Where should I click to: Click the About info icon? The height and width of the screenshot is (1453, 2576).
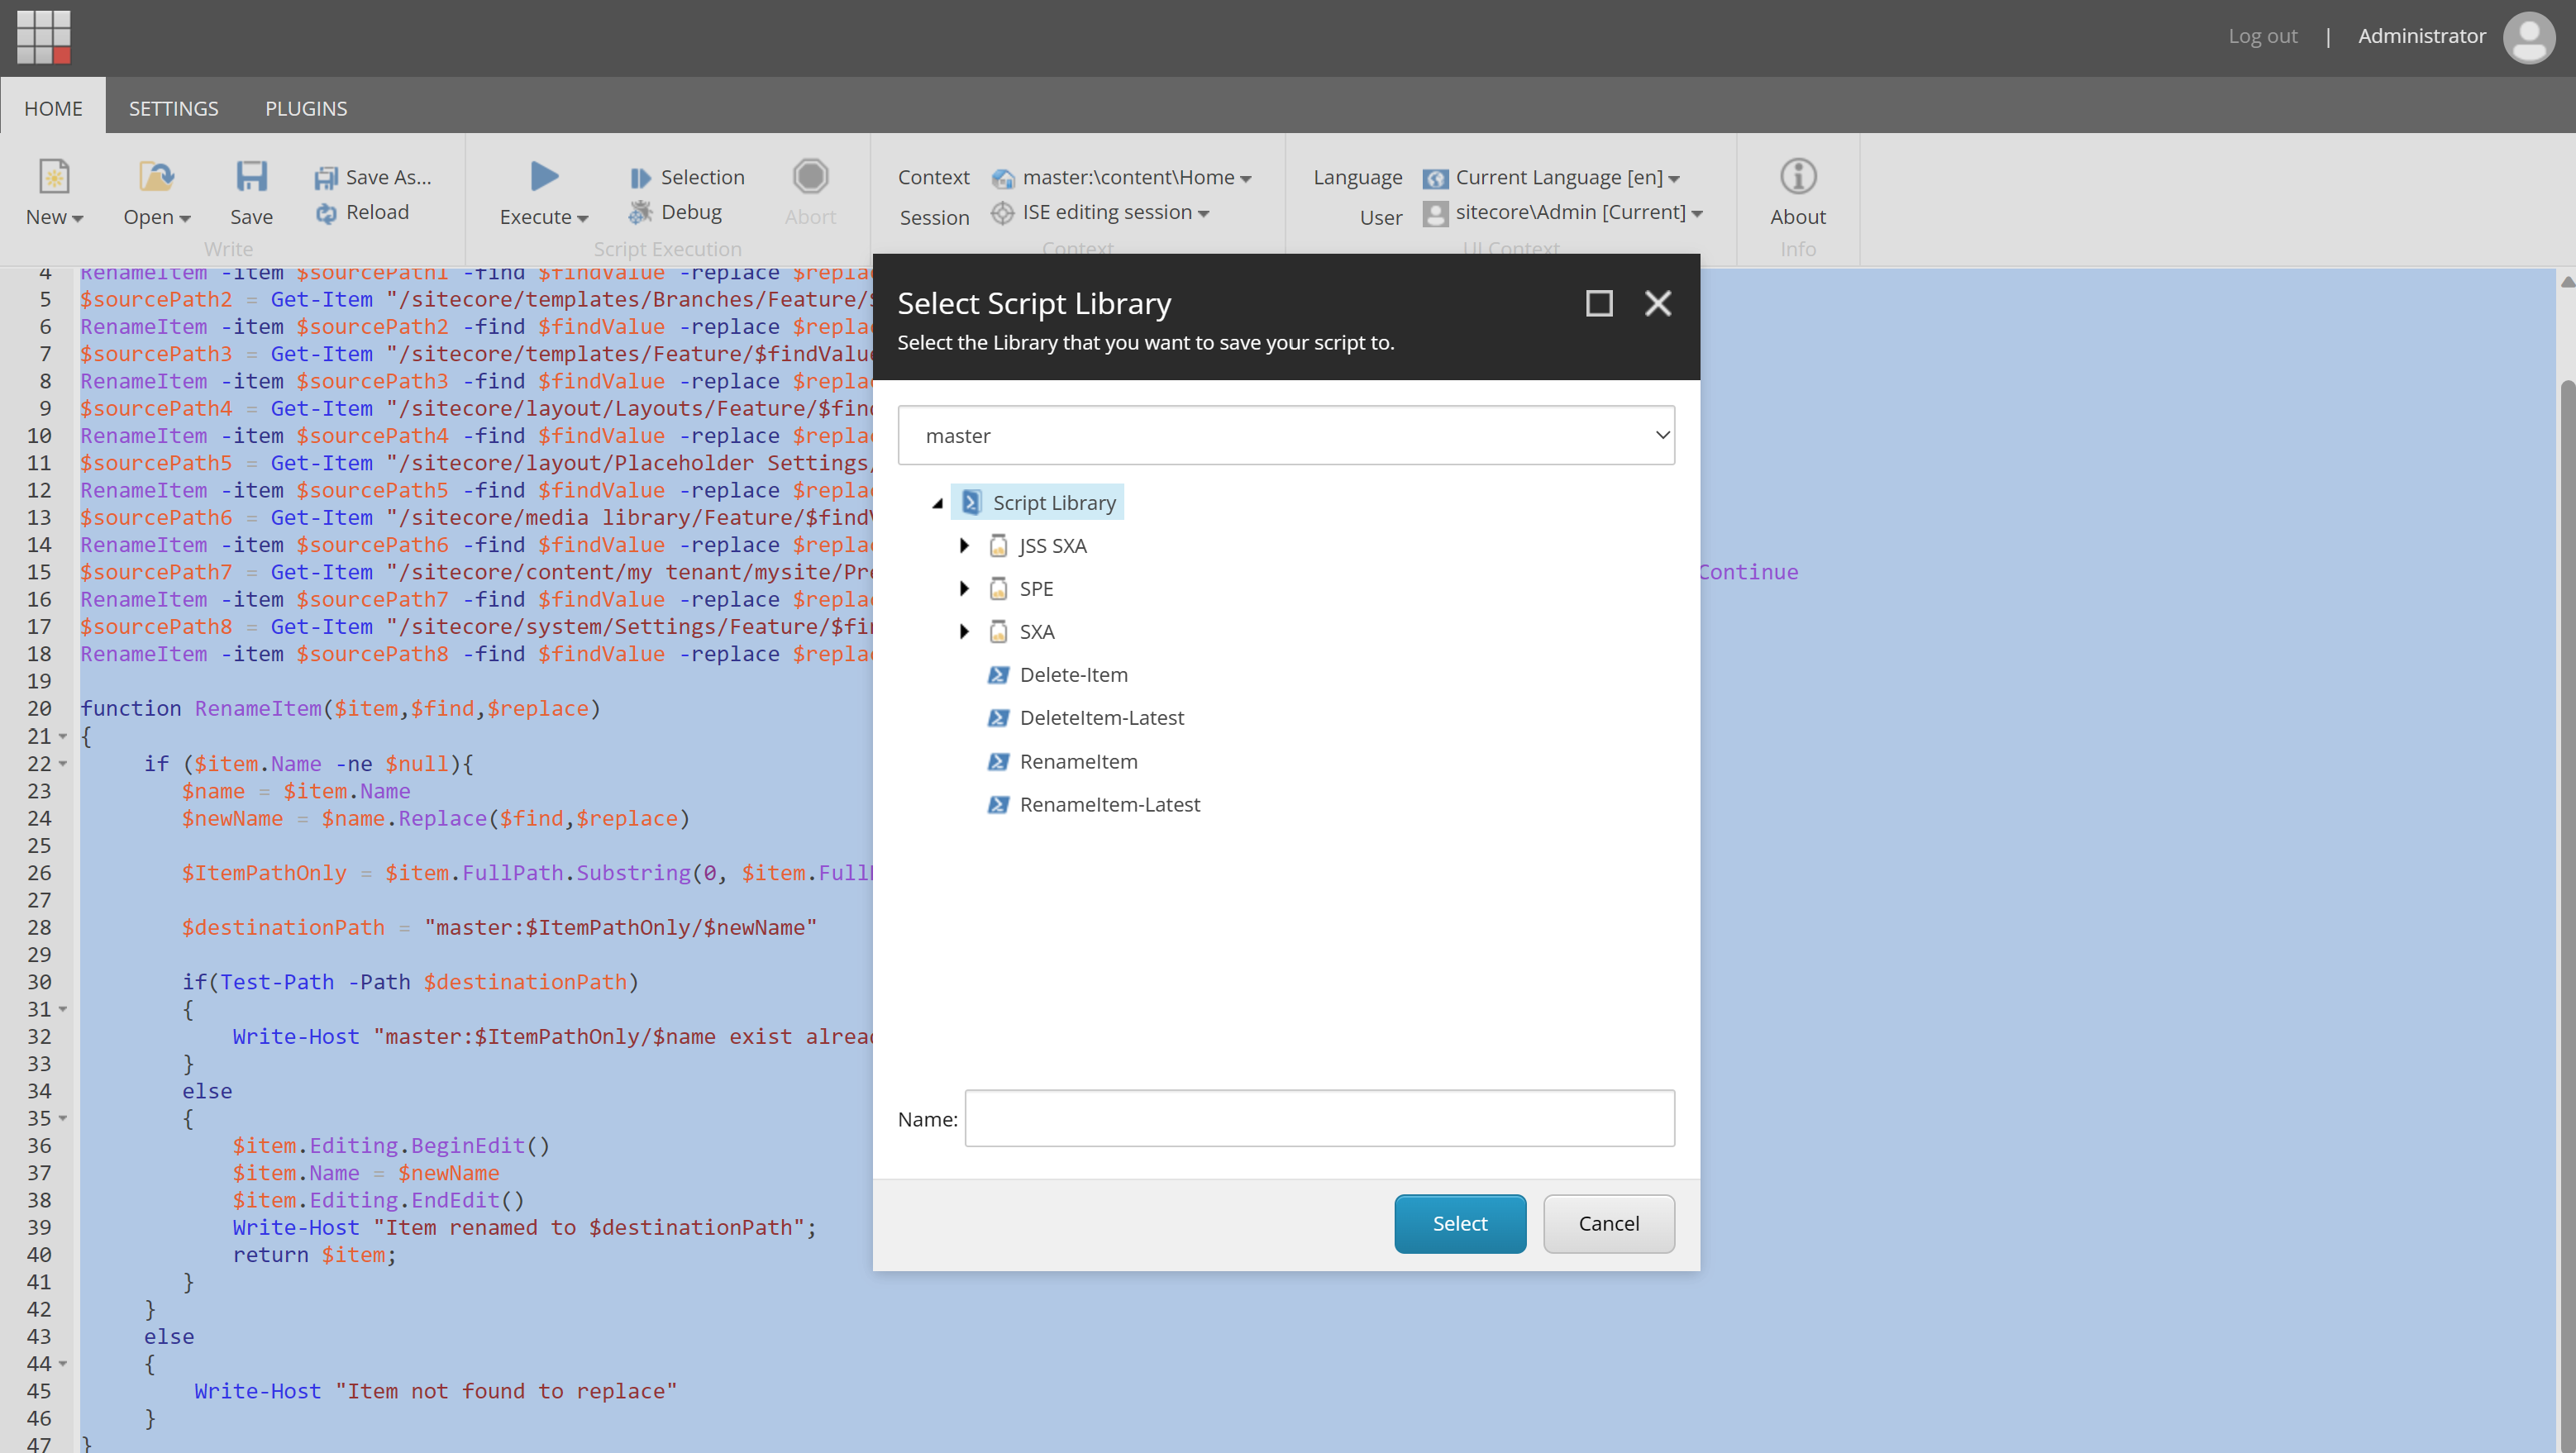click(1797, 178)
